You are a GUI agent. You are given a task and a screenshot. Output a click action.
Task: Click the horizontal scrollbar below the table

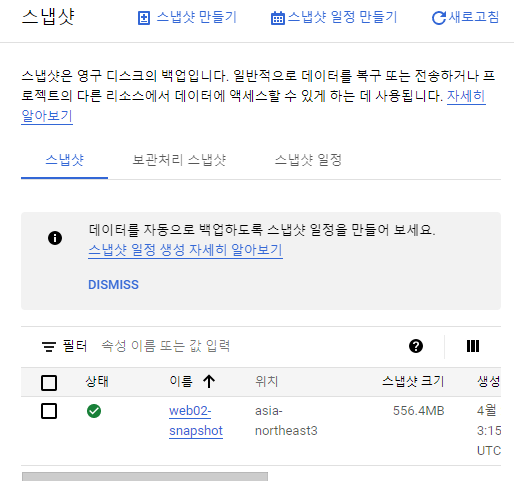[145, 476]
